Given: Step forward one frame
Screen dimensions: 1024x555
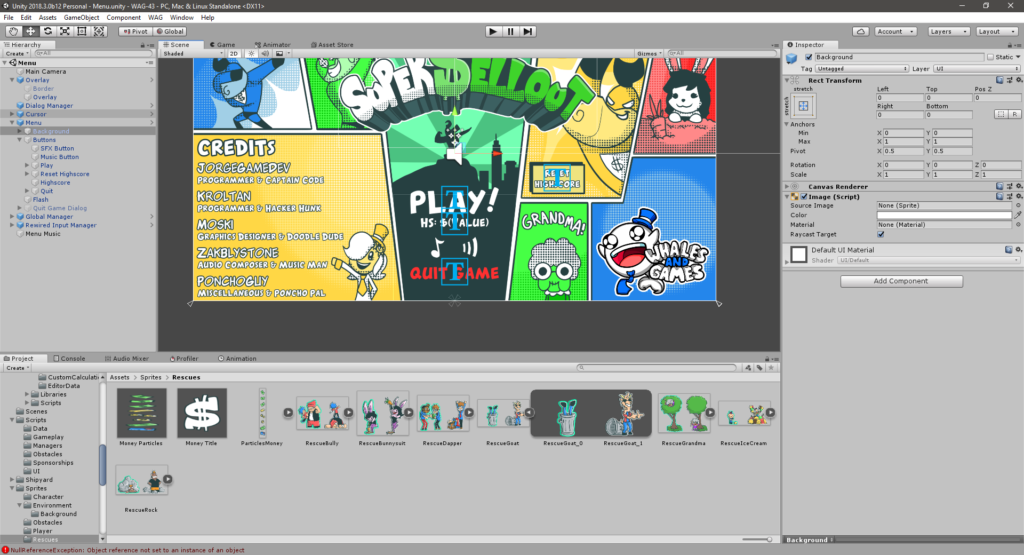Looking at the screenshot, I should [x=528, y=31].
